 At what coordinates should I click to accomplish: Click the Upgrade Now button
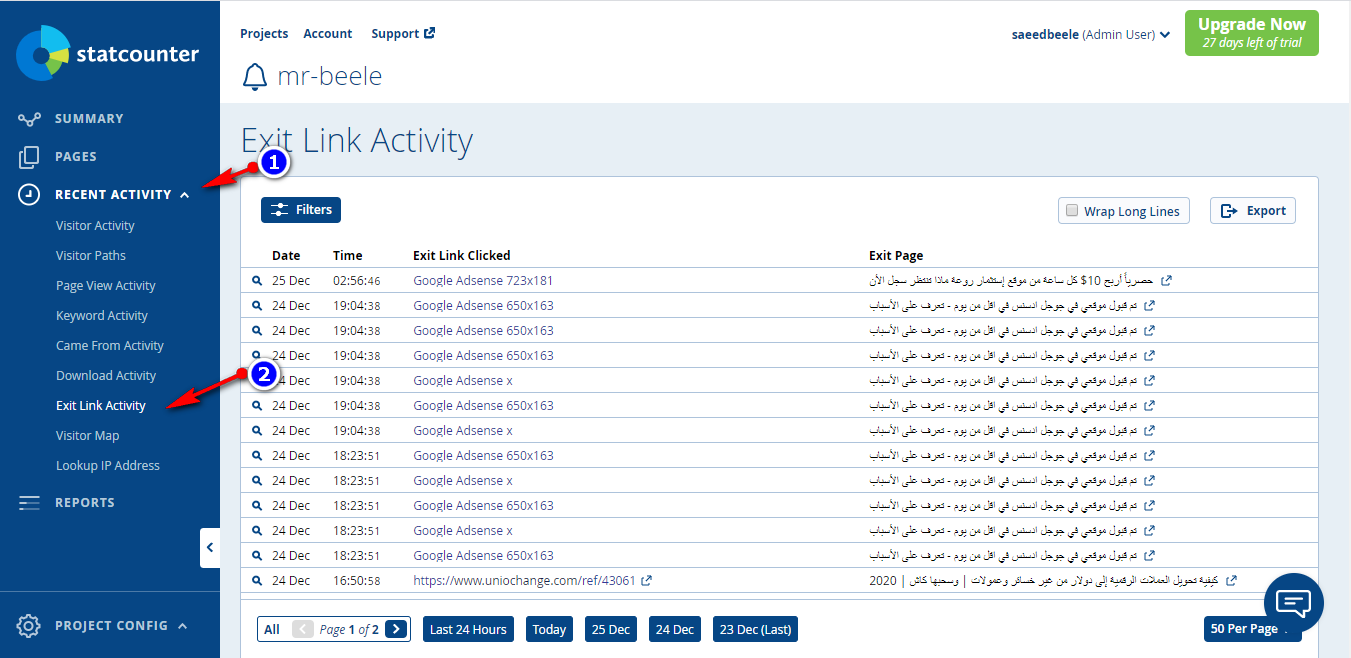(x=1252, y=33)
